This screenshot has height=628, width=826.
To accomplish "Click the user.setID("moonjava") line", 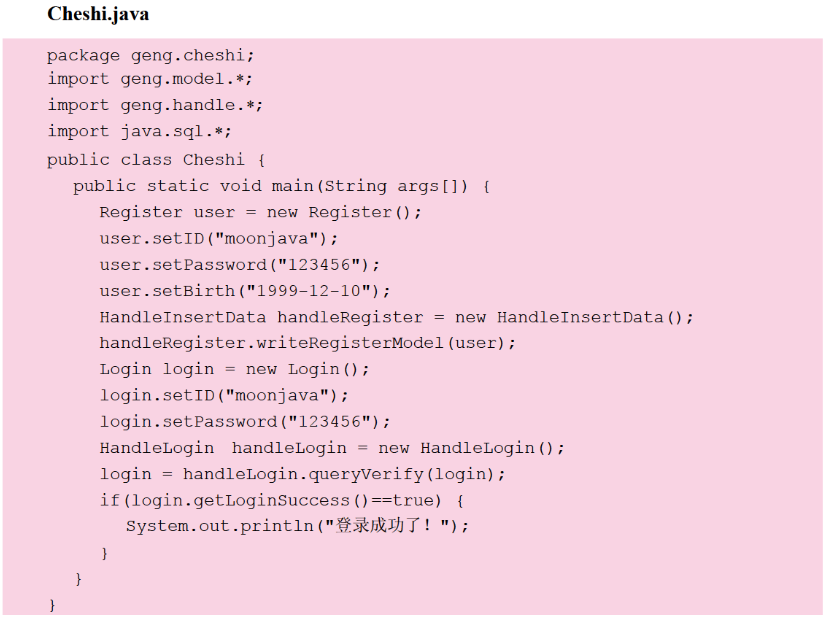I will pos(219,238).
